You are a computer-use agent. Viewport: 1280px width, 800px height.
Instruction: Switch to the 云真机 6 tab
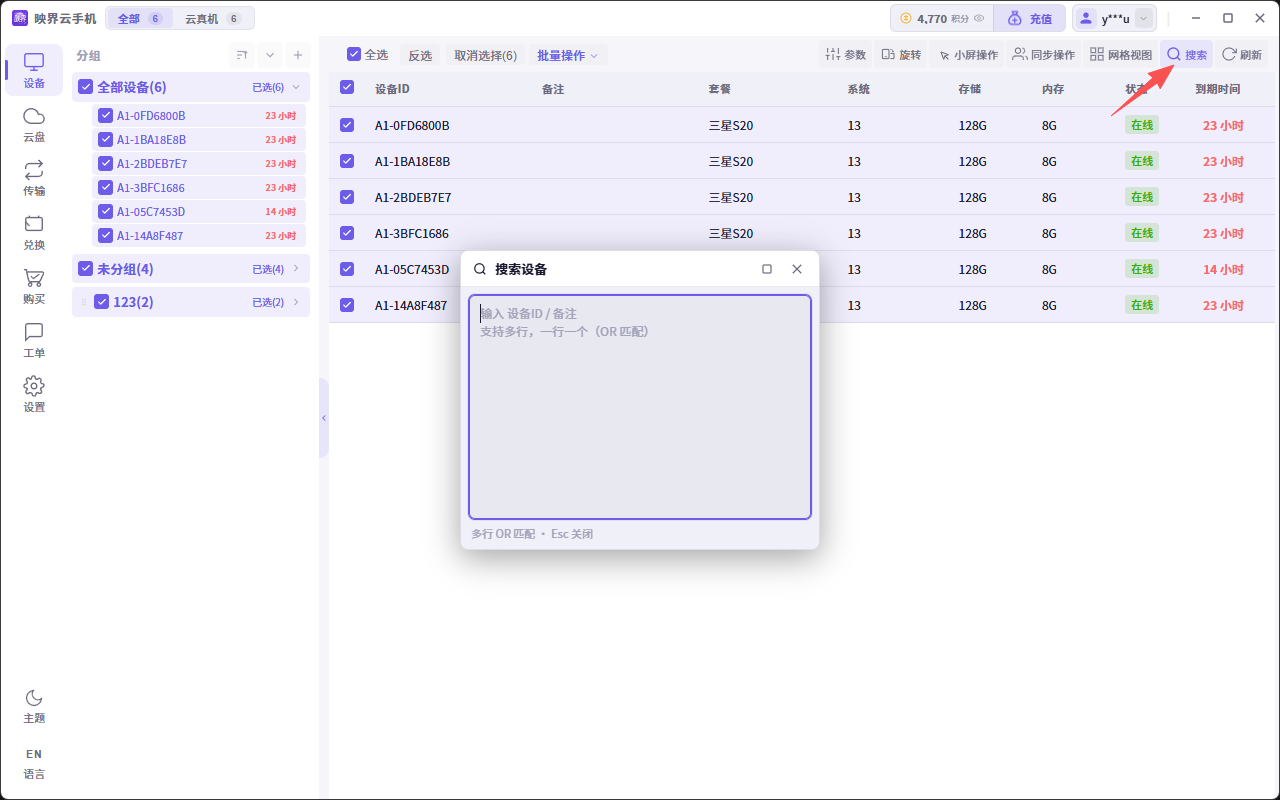click(213, 18)
